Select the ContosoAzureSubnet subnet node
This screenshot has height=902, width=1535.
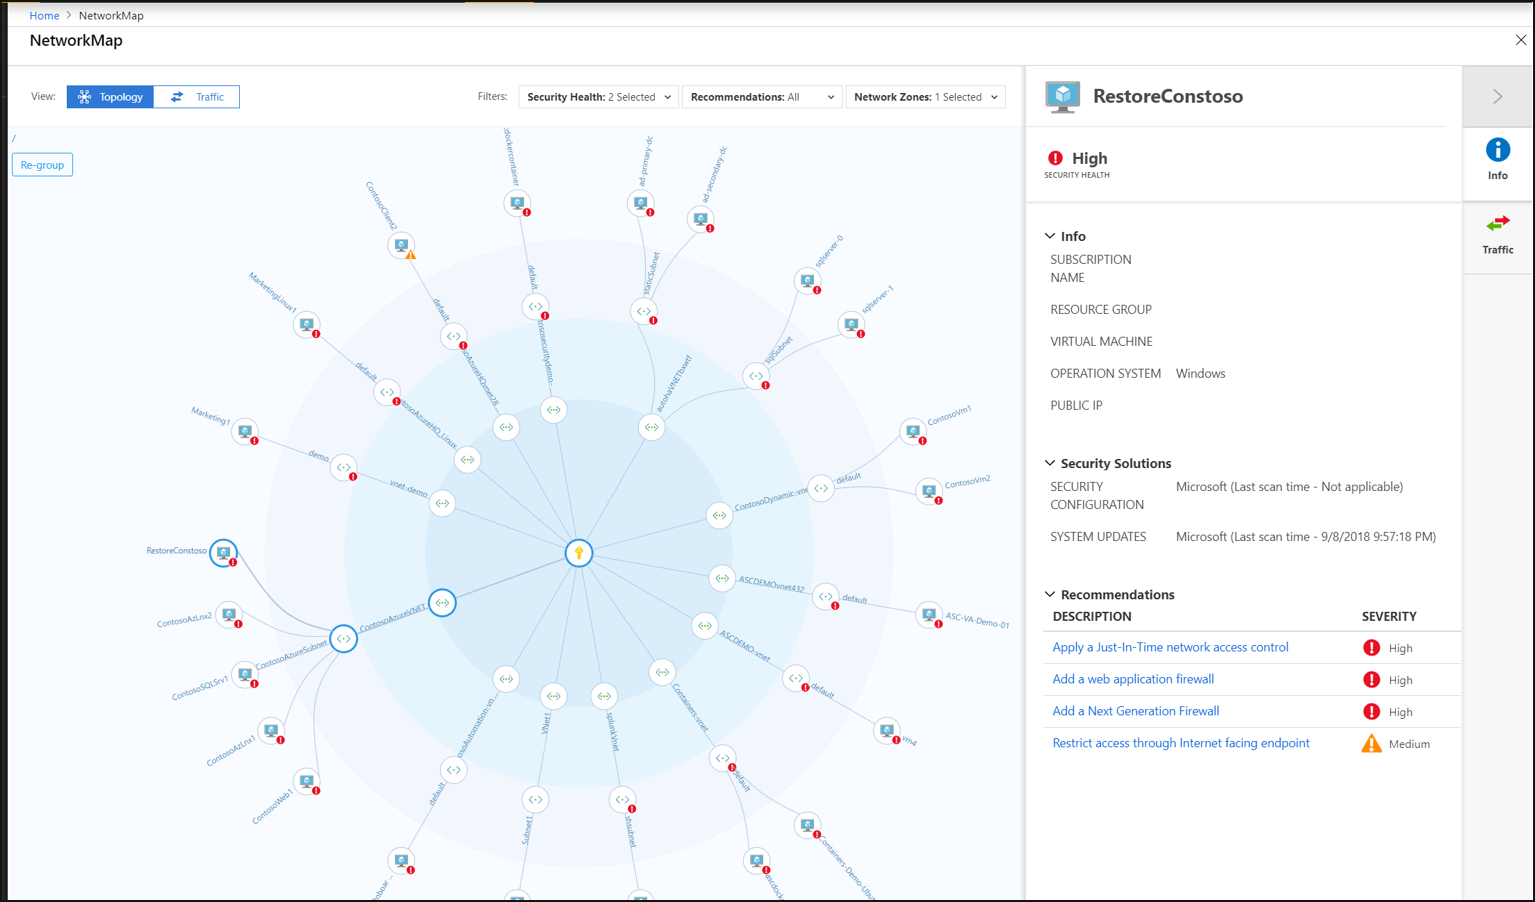[x=343, y=638]
